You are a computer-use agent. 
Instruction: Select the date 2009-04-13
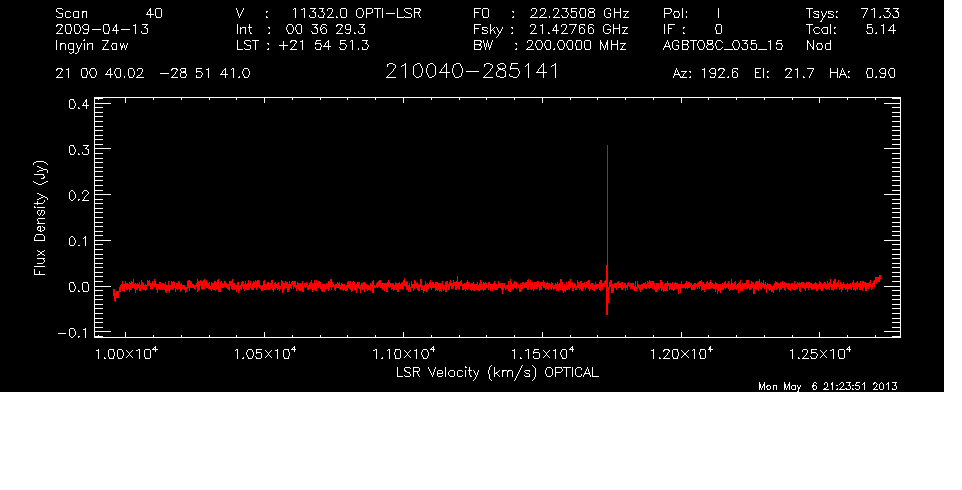(102, 29)
